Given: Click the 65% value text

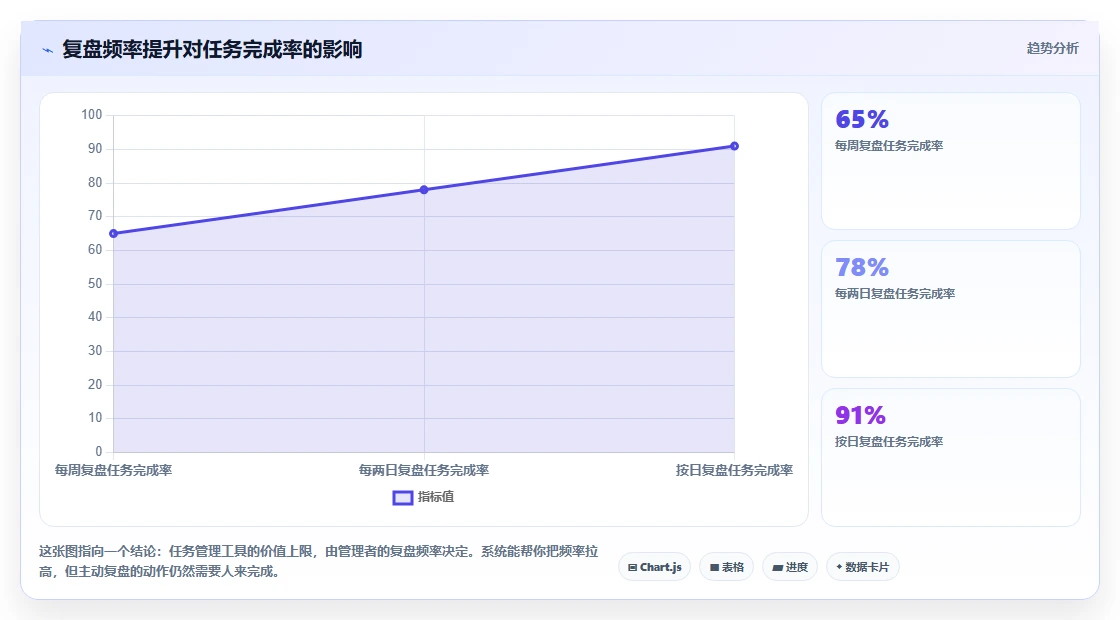Looking at the screenshot, I should [x=862, y=119].
